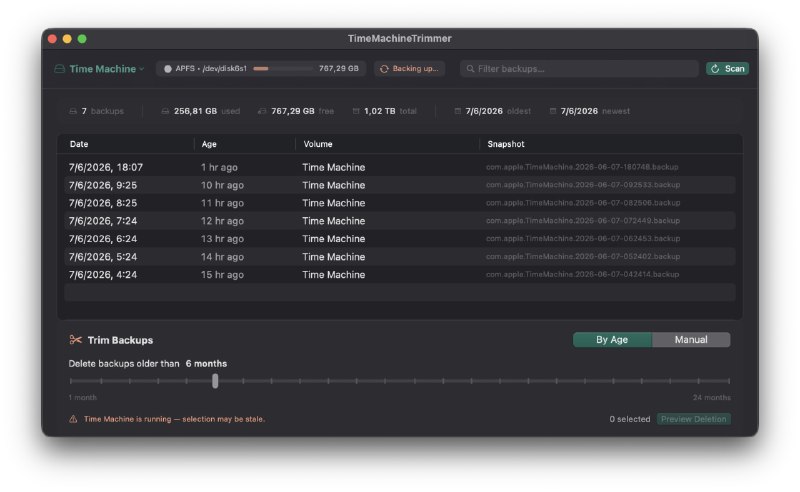
Task: Select the backup row dated 7/6/2026, 18:07
Action: [x=399, y=167]
